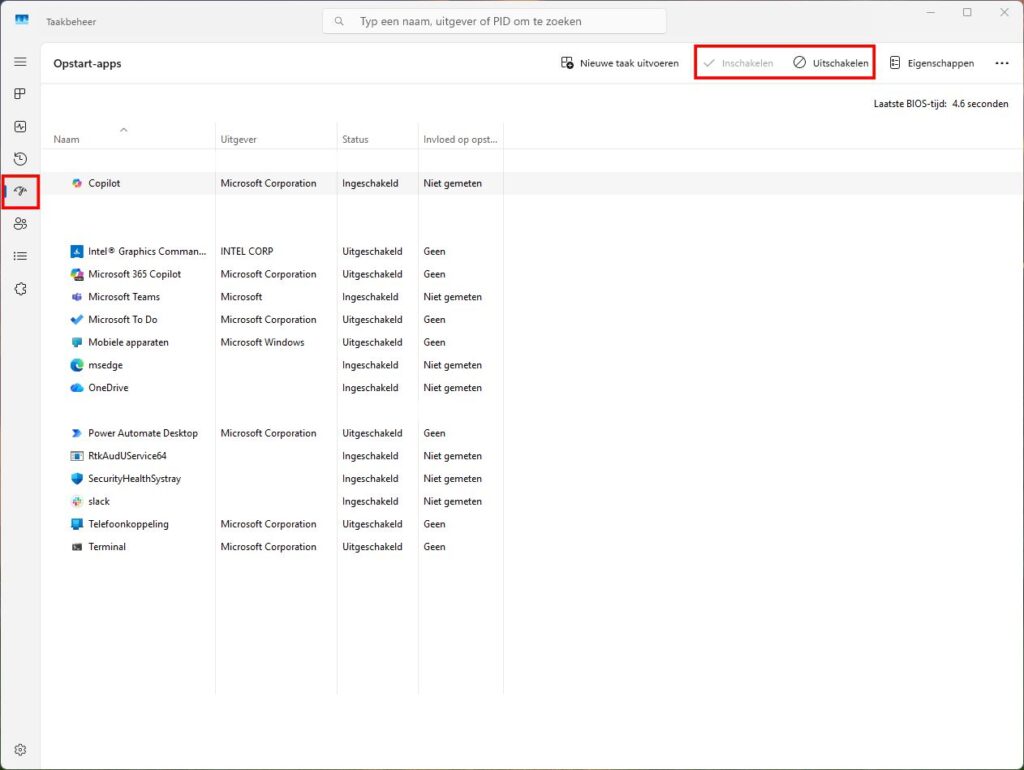Click the Copilot app icon
The width and height of the screenshot is (1024, 770).
[74, 183]
